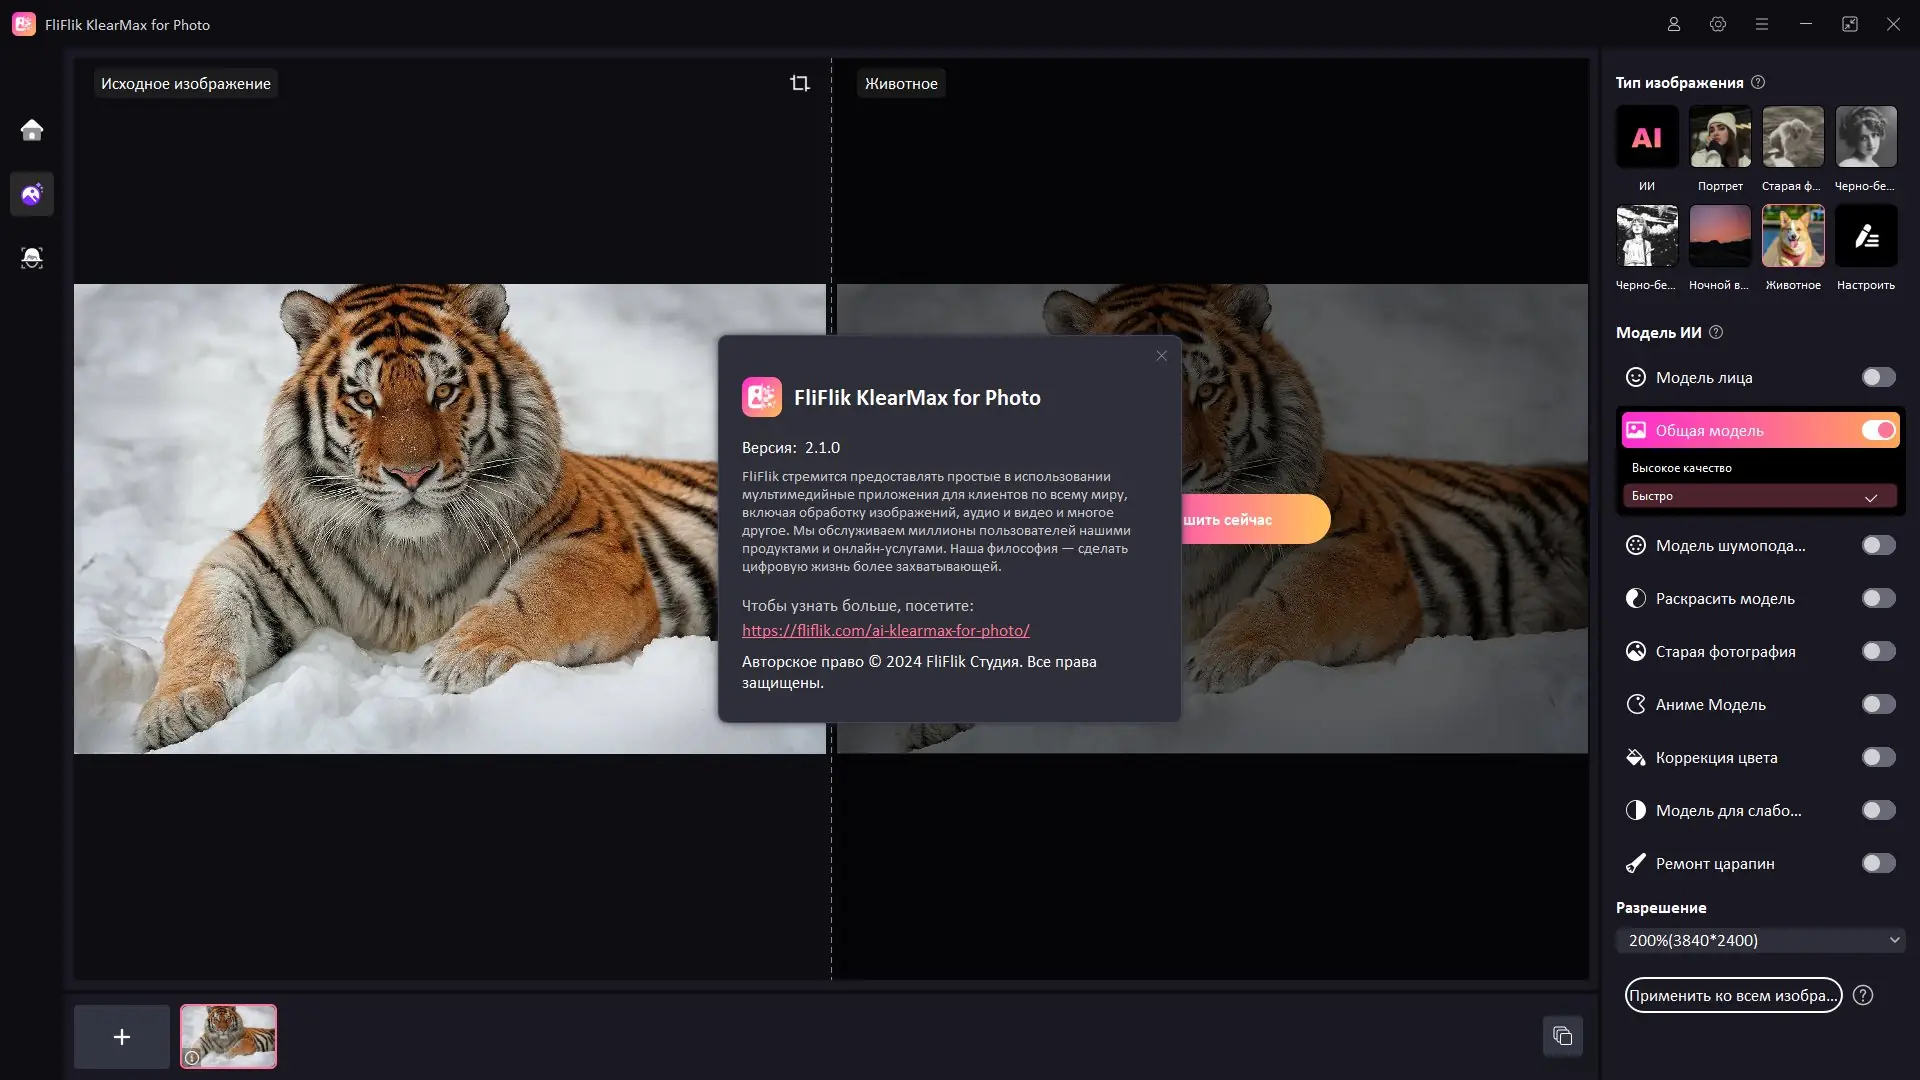Open the face tool sidebar icon
Viewport: 1920px width, 1080px height.
click(32, 258)
